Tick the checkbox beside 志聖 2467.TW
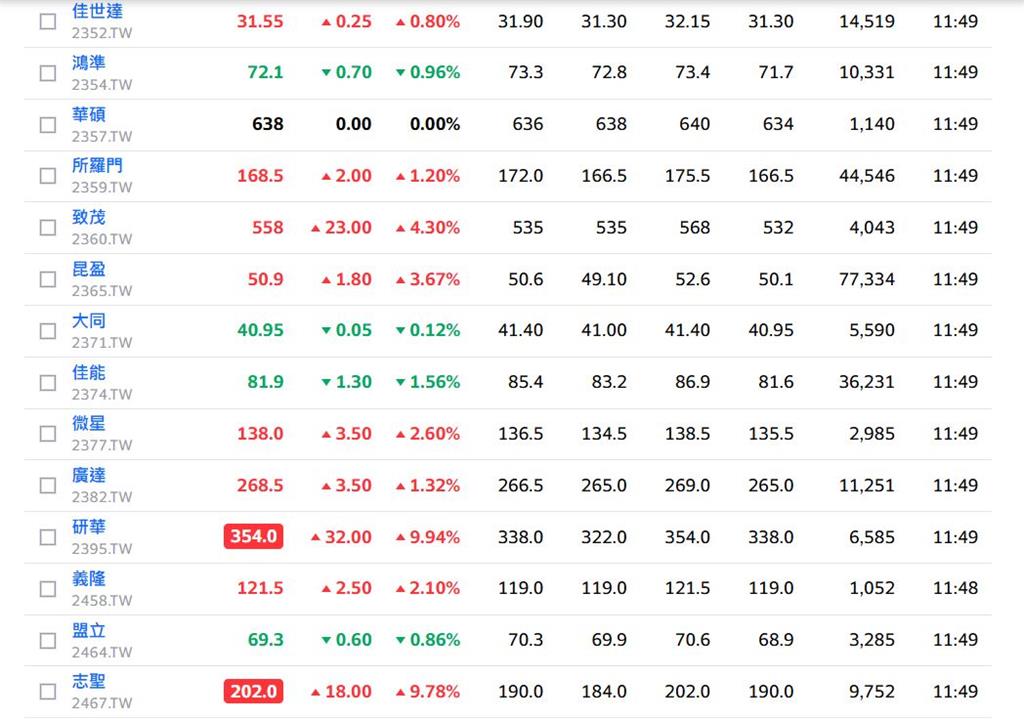Screen dimensions: 1024x719 48,692
